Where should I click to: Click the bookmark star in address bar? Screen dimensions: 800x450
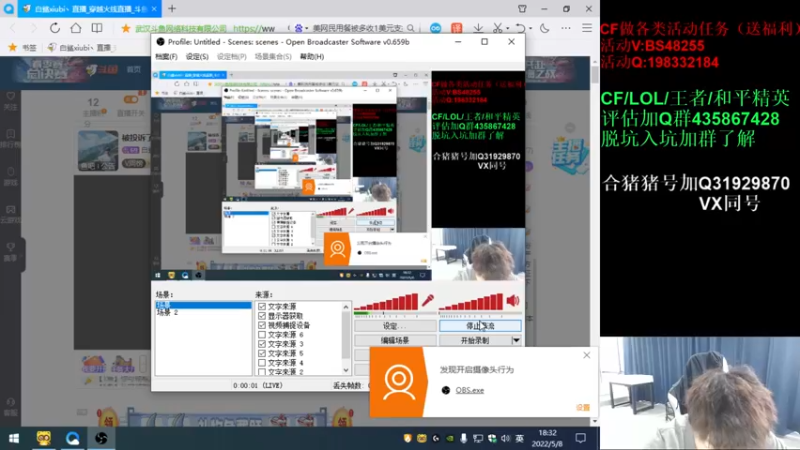[x=126, y=28]
